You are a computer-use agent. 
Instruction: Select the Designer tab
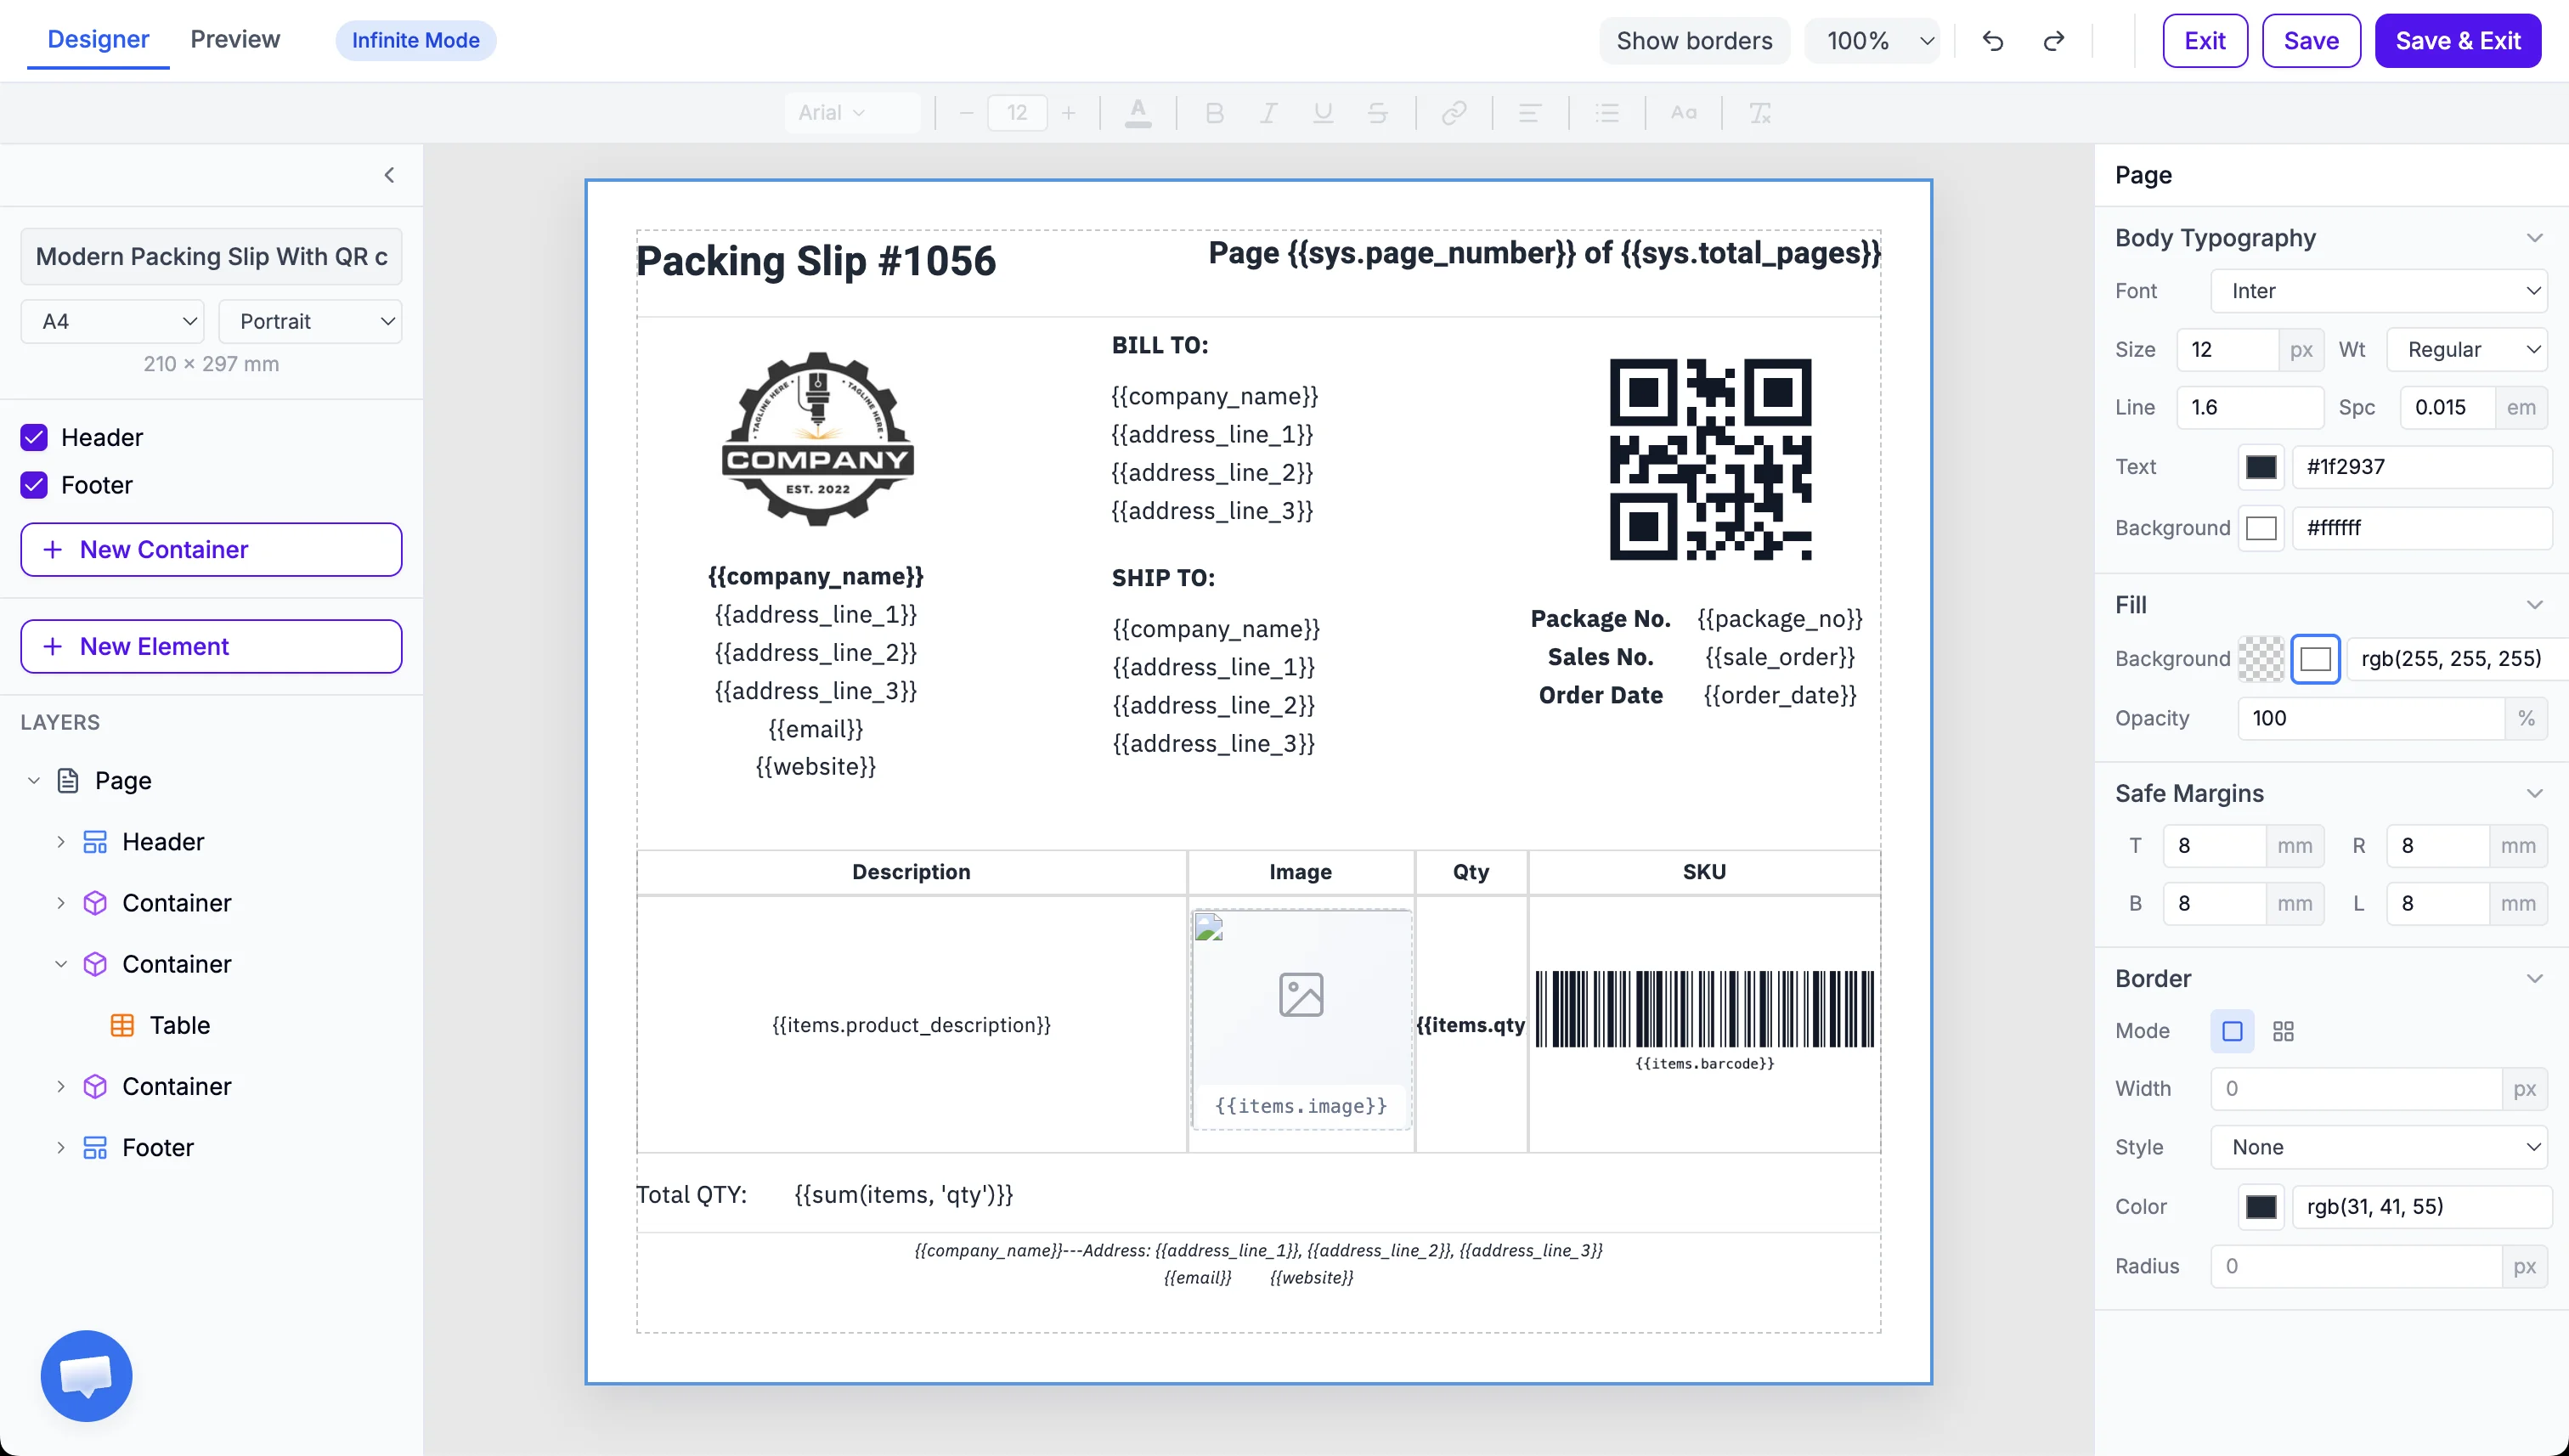click(98, 39)
